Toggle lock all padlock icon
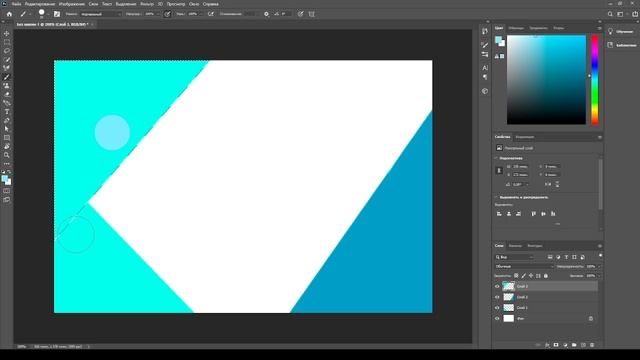Image resolution: width=640 pixels, height=360 pixels. (x=546, y=276)
